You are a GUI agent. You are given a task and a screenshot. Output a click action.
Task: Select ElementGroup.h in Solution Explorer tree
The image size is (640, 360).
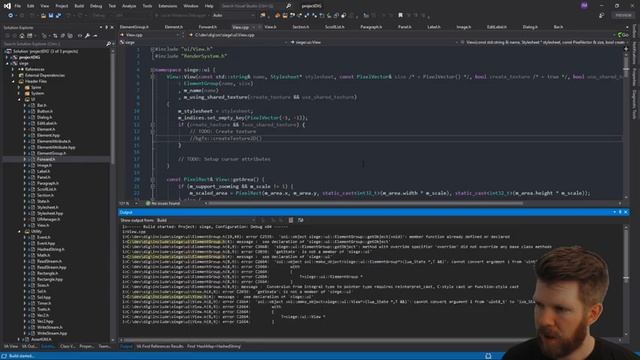51,153
